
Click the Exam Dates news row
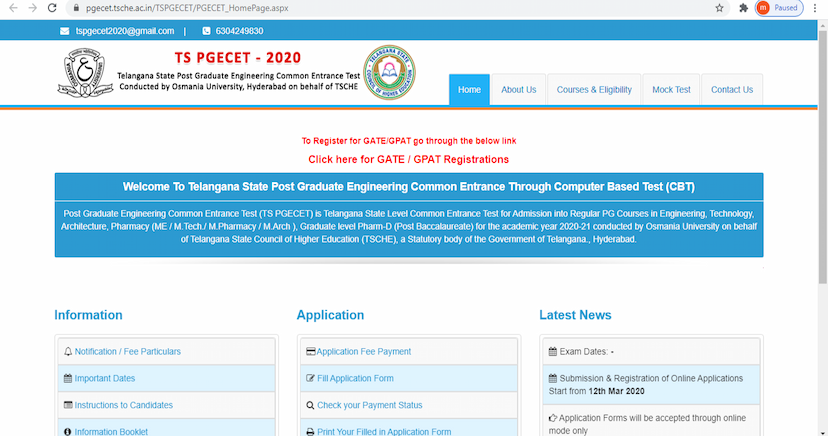click(x=651, y=352)
